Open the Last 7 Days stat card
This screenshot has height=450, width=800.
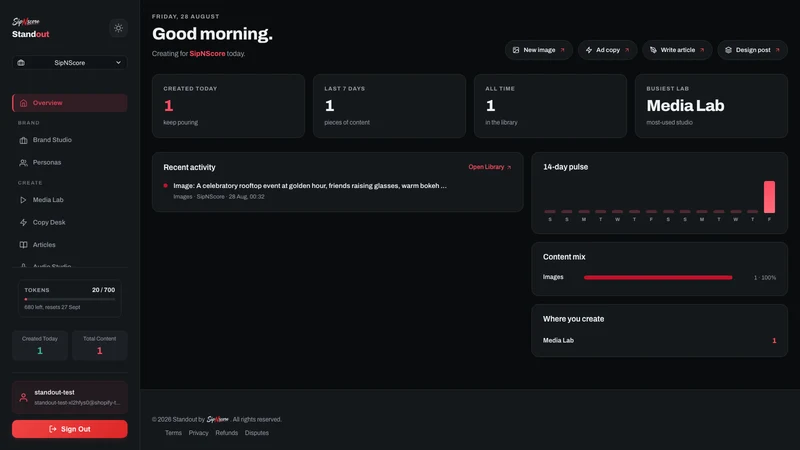(389, 106)
